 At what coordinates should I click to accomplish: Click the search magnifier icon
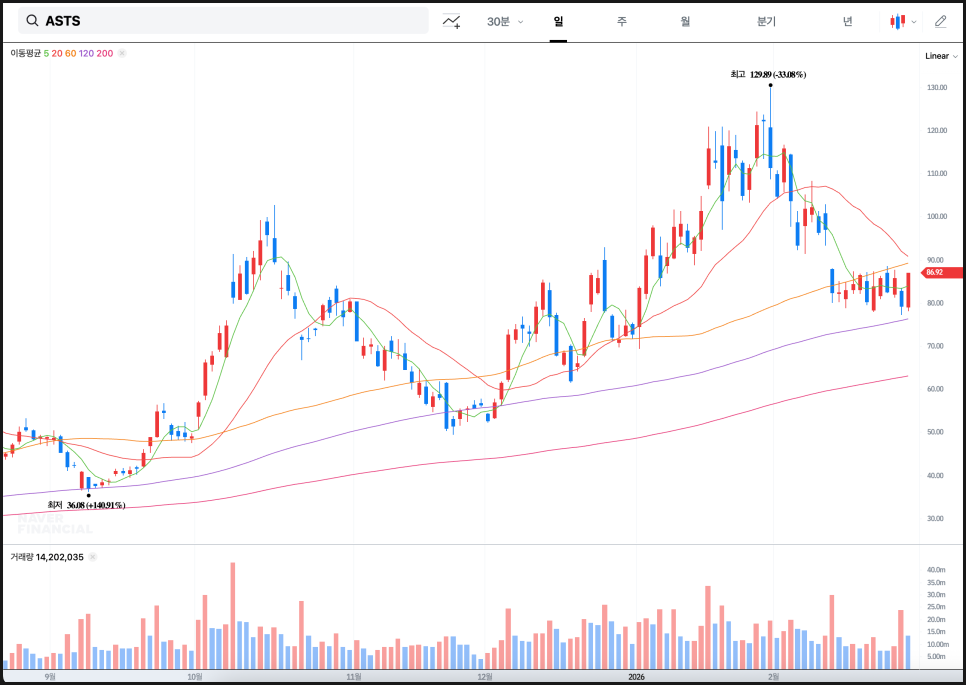(33, 21)
